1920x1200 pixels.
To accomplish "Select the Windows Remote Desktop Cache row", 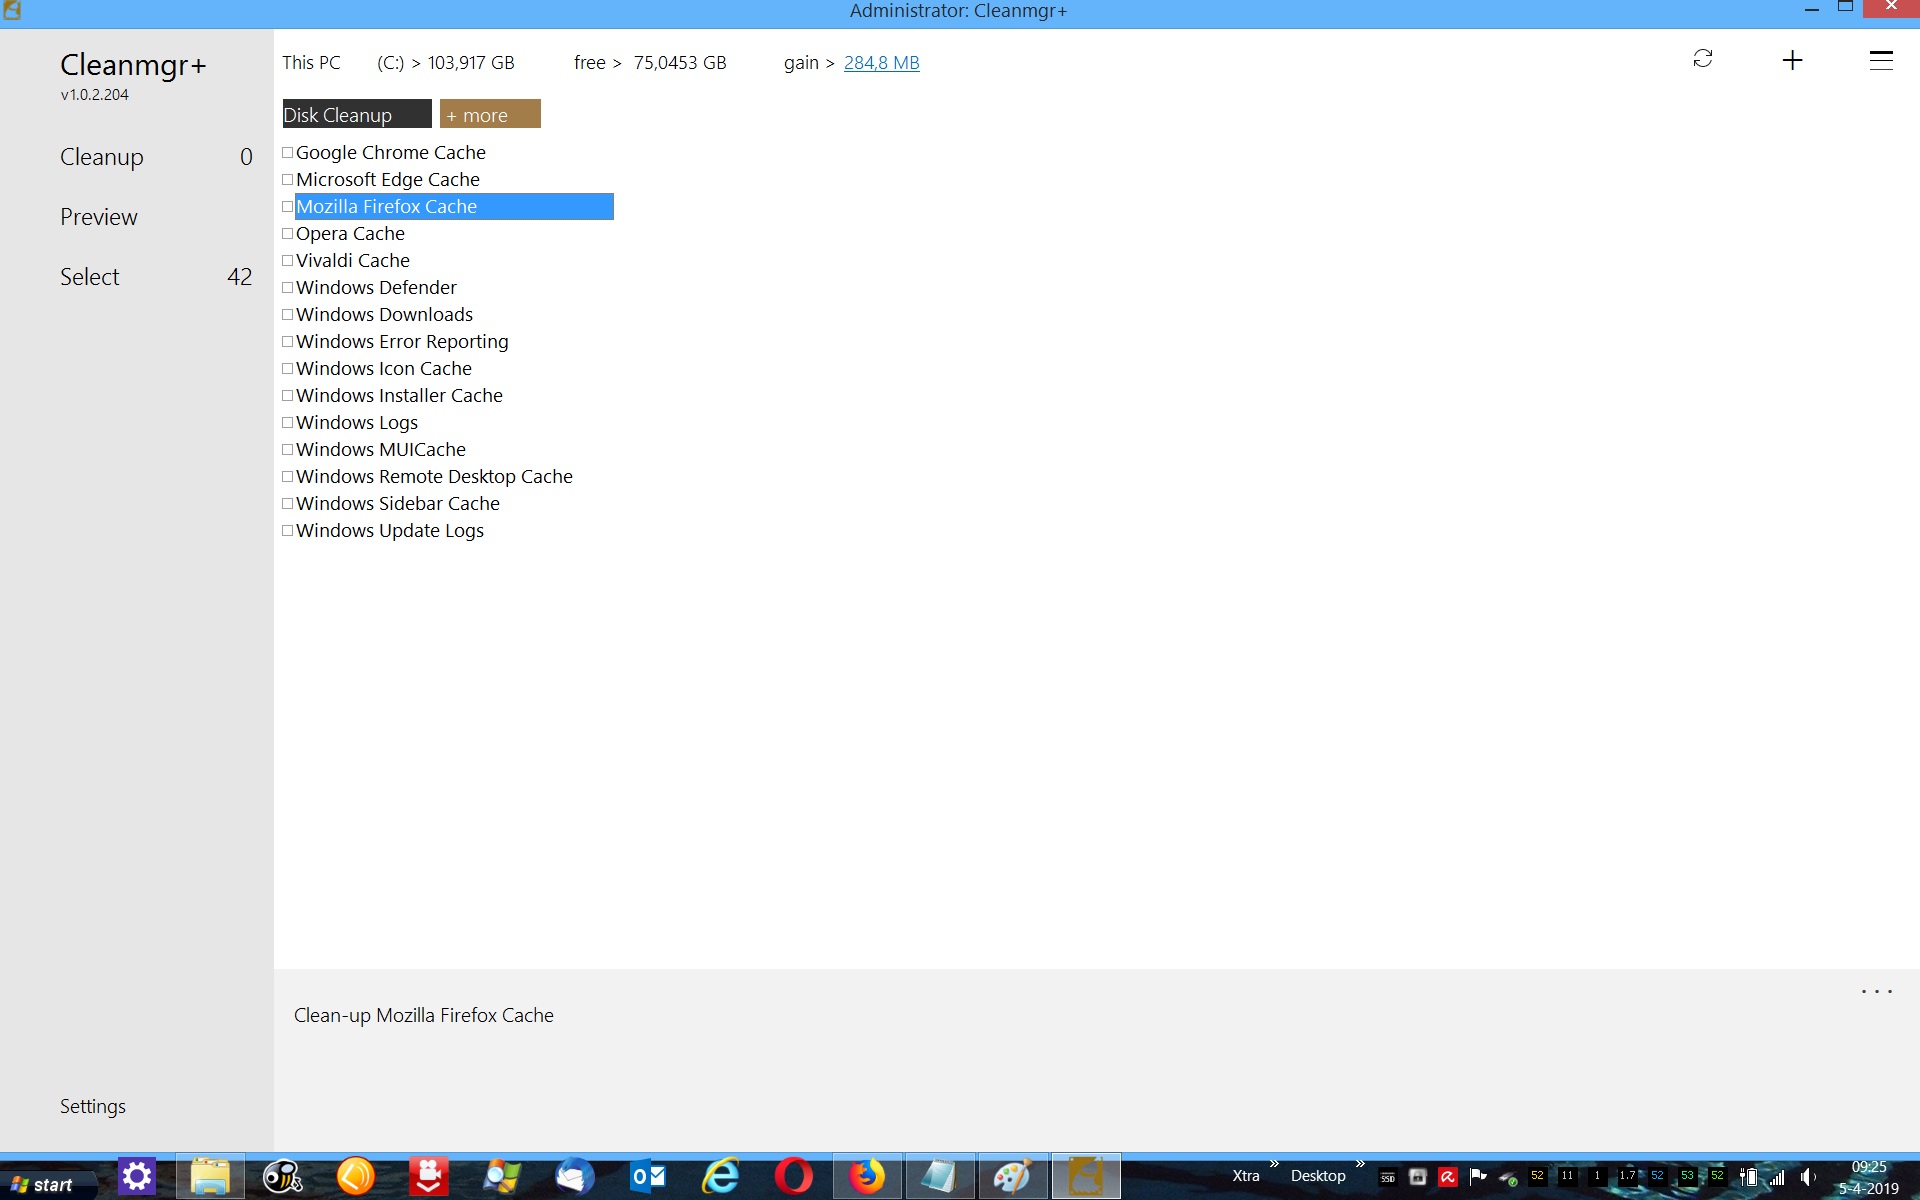I will coord(434,477).
